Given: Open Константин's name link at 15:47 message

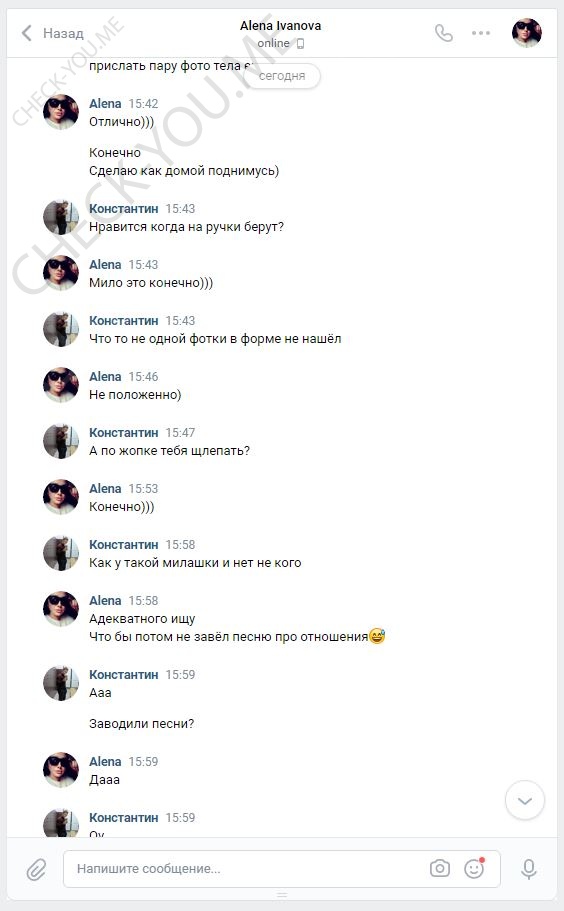Looking at the screenshot, I should click(124, 432).
